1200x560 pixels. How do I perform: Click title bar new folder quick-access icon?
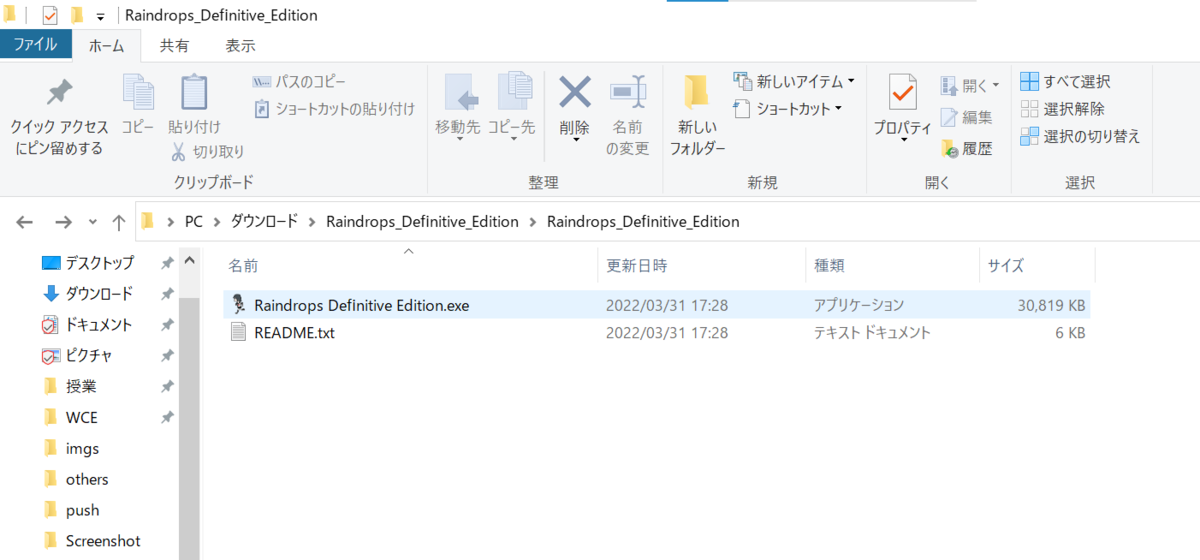pyautogui.click(x=77, y=16)
